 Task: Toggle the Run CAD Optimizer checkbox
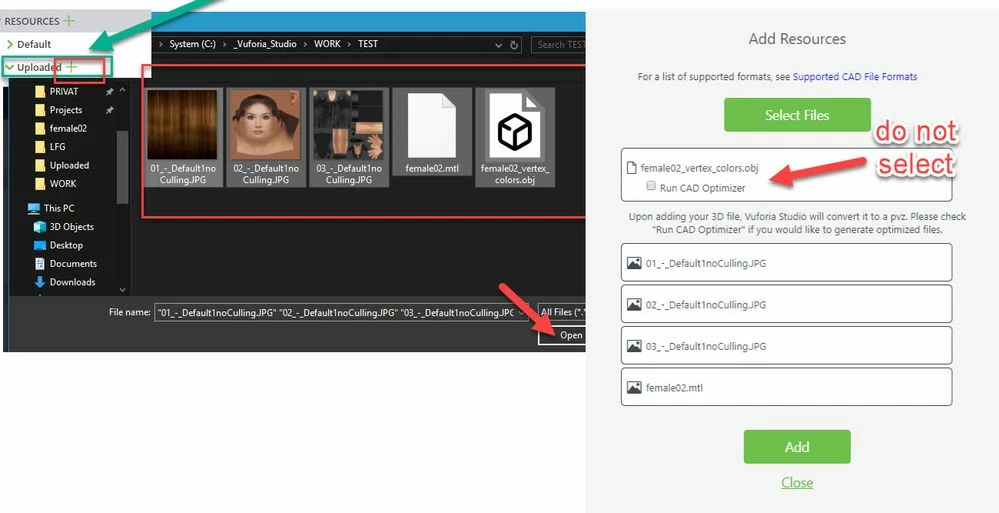tap(650, 186)
